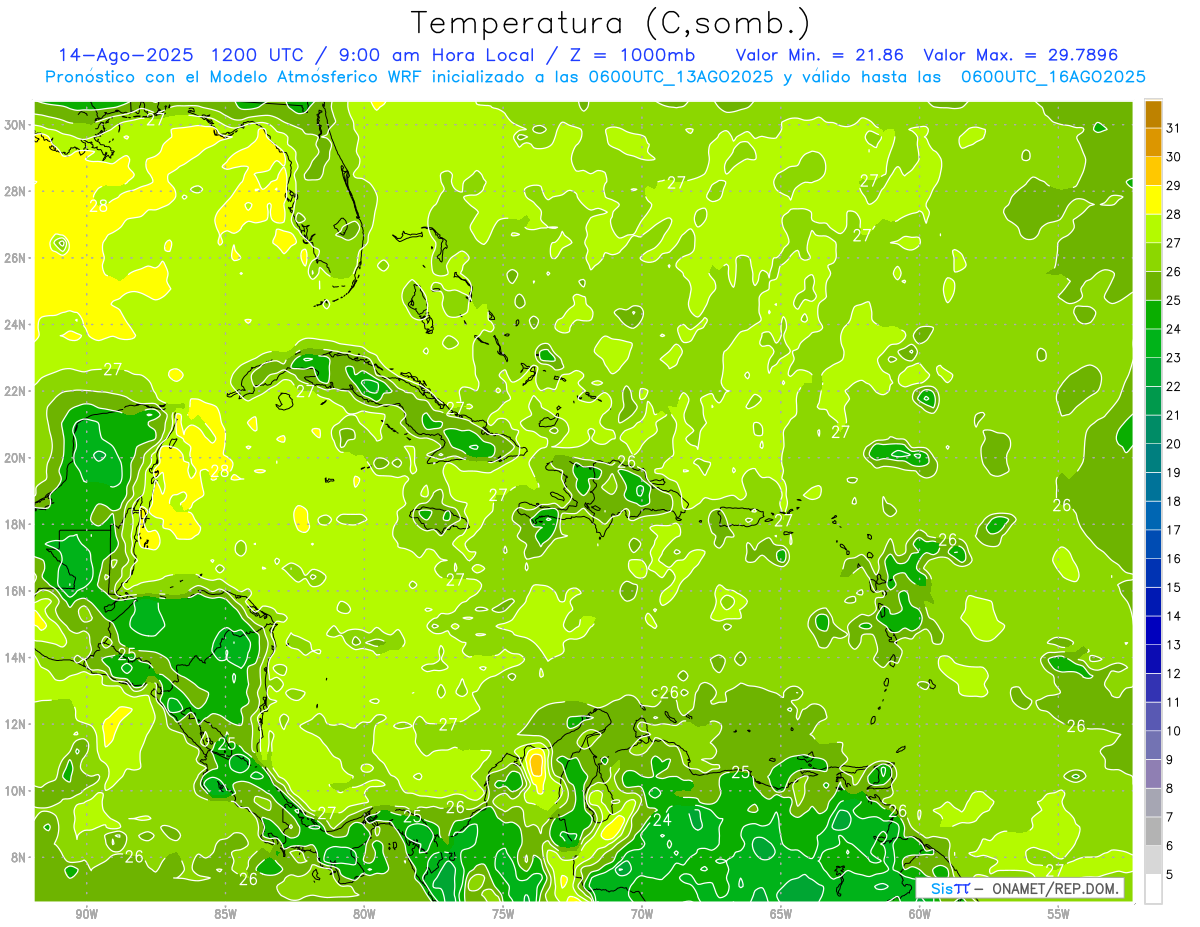This screenshot has width=1200, height=927.
Task: Click color scale label 29
Action: (x=1174, y=185)
